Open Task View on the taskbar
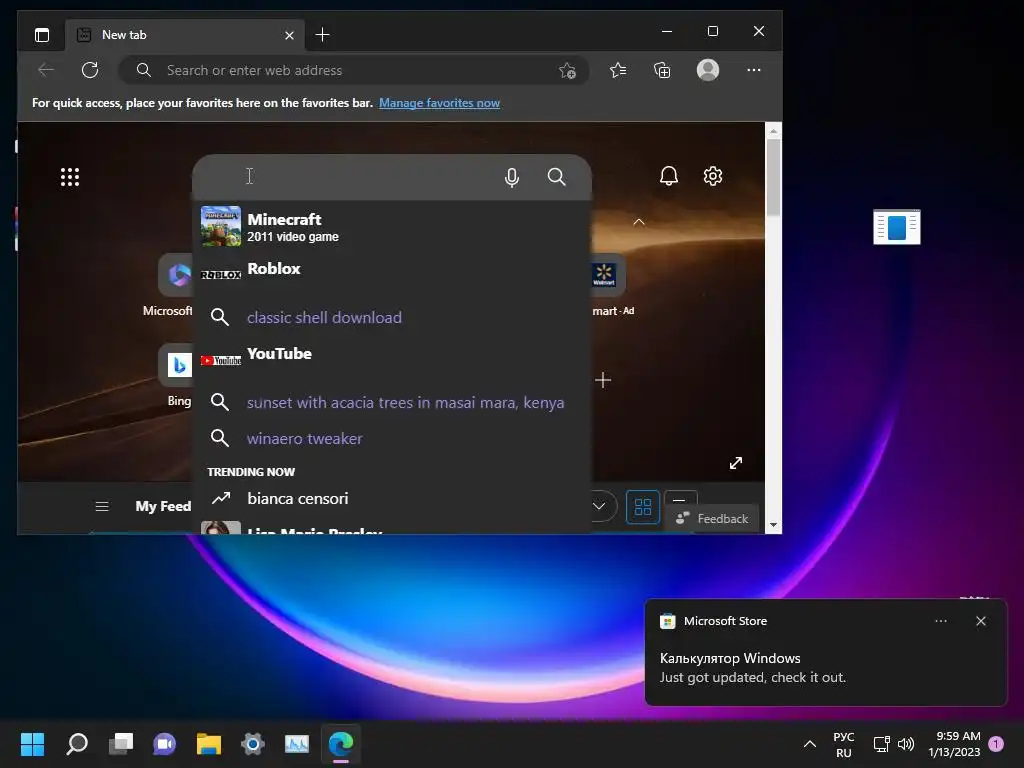The image size is (1024, 768). point(121,743)
